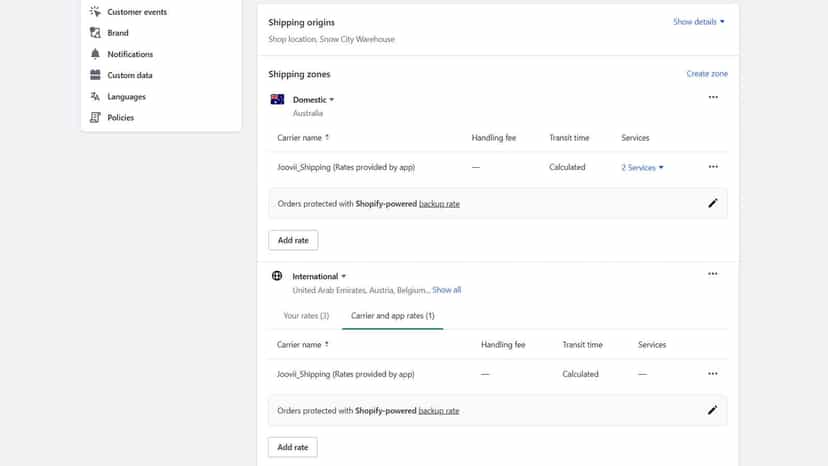This screenshot has height=466, width=828.
Task: Click the Policies icon
Action: (x=95, y=117)
